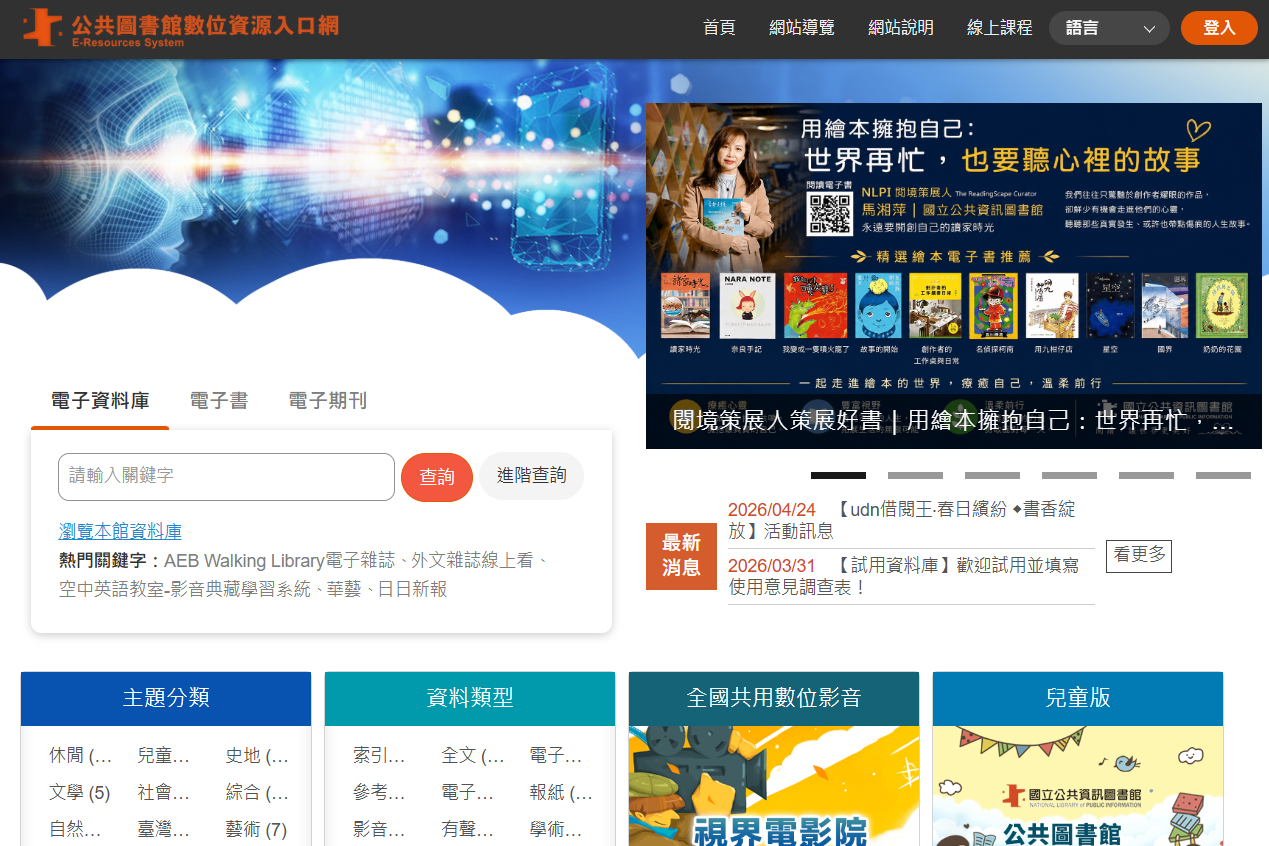Open the 全文 data type link
Screen dimensions: 1269x846
click(473, 756)
